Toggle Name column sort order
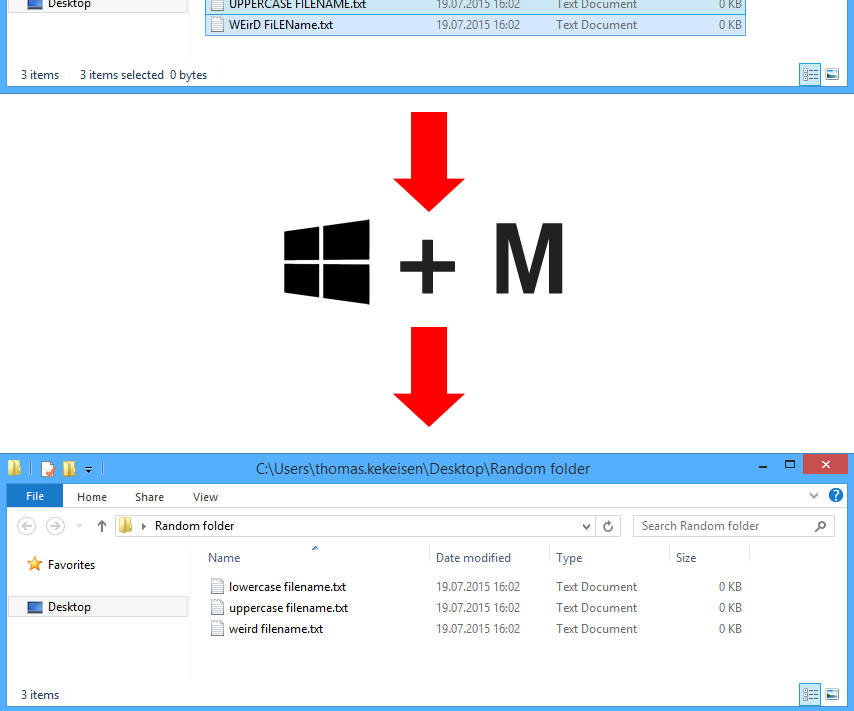854x711 pixels. [223, 557]
